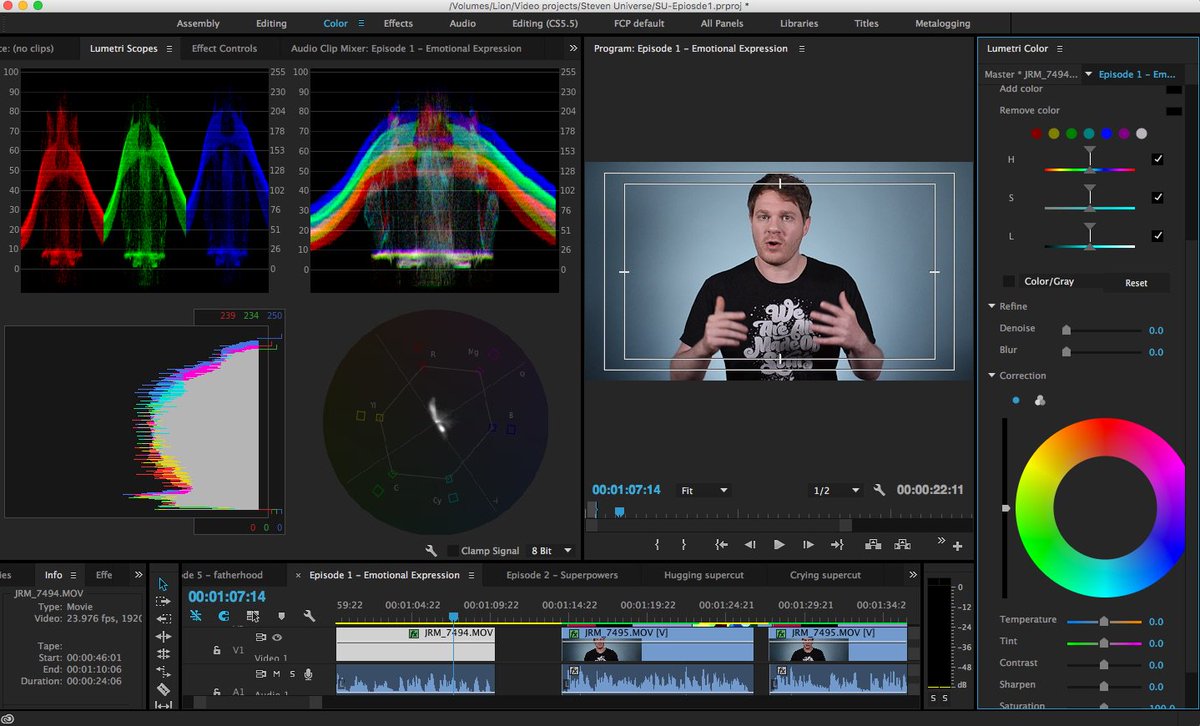Open the Hugging supercut sequence tab

[x=704, y=575]
